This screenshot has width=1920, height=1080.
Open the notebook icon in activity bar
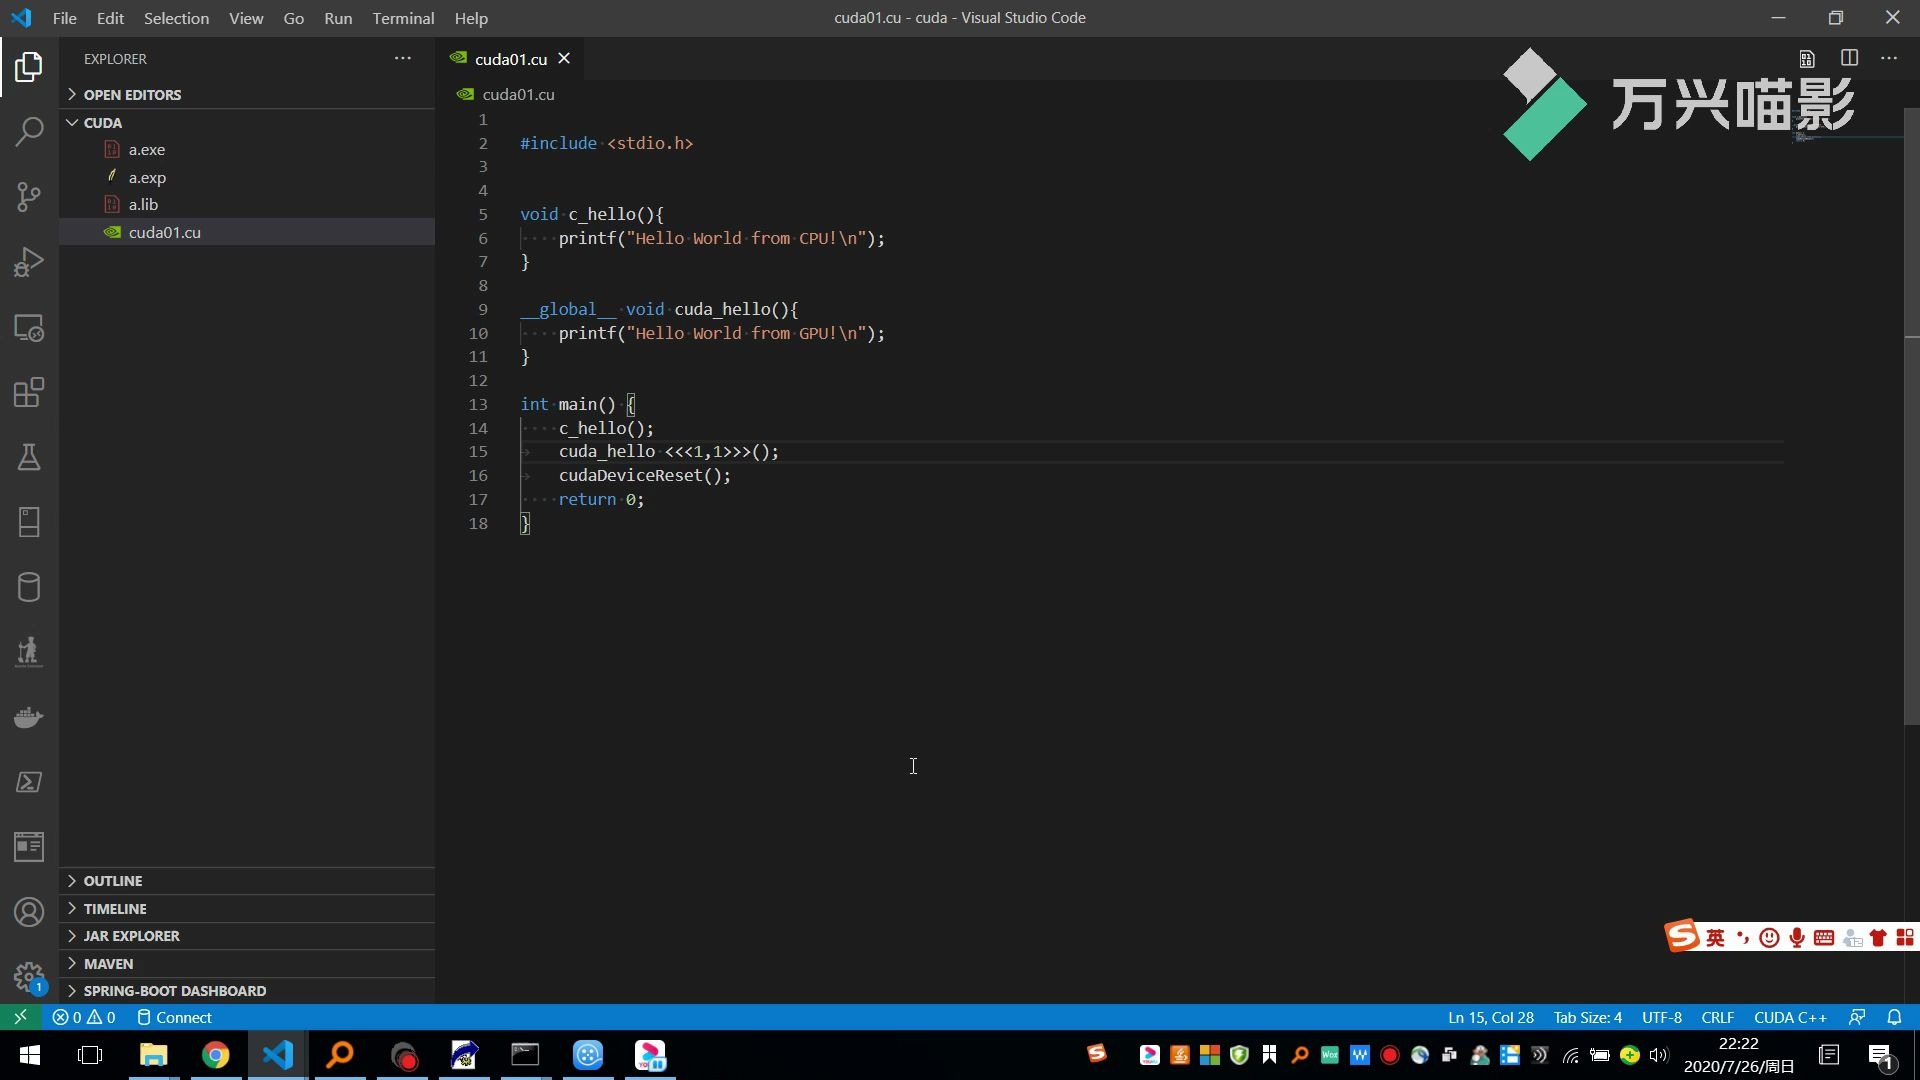coord(29,522)
